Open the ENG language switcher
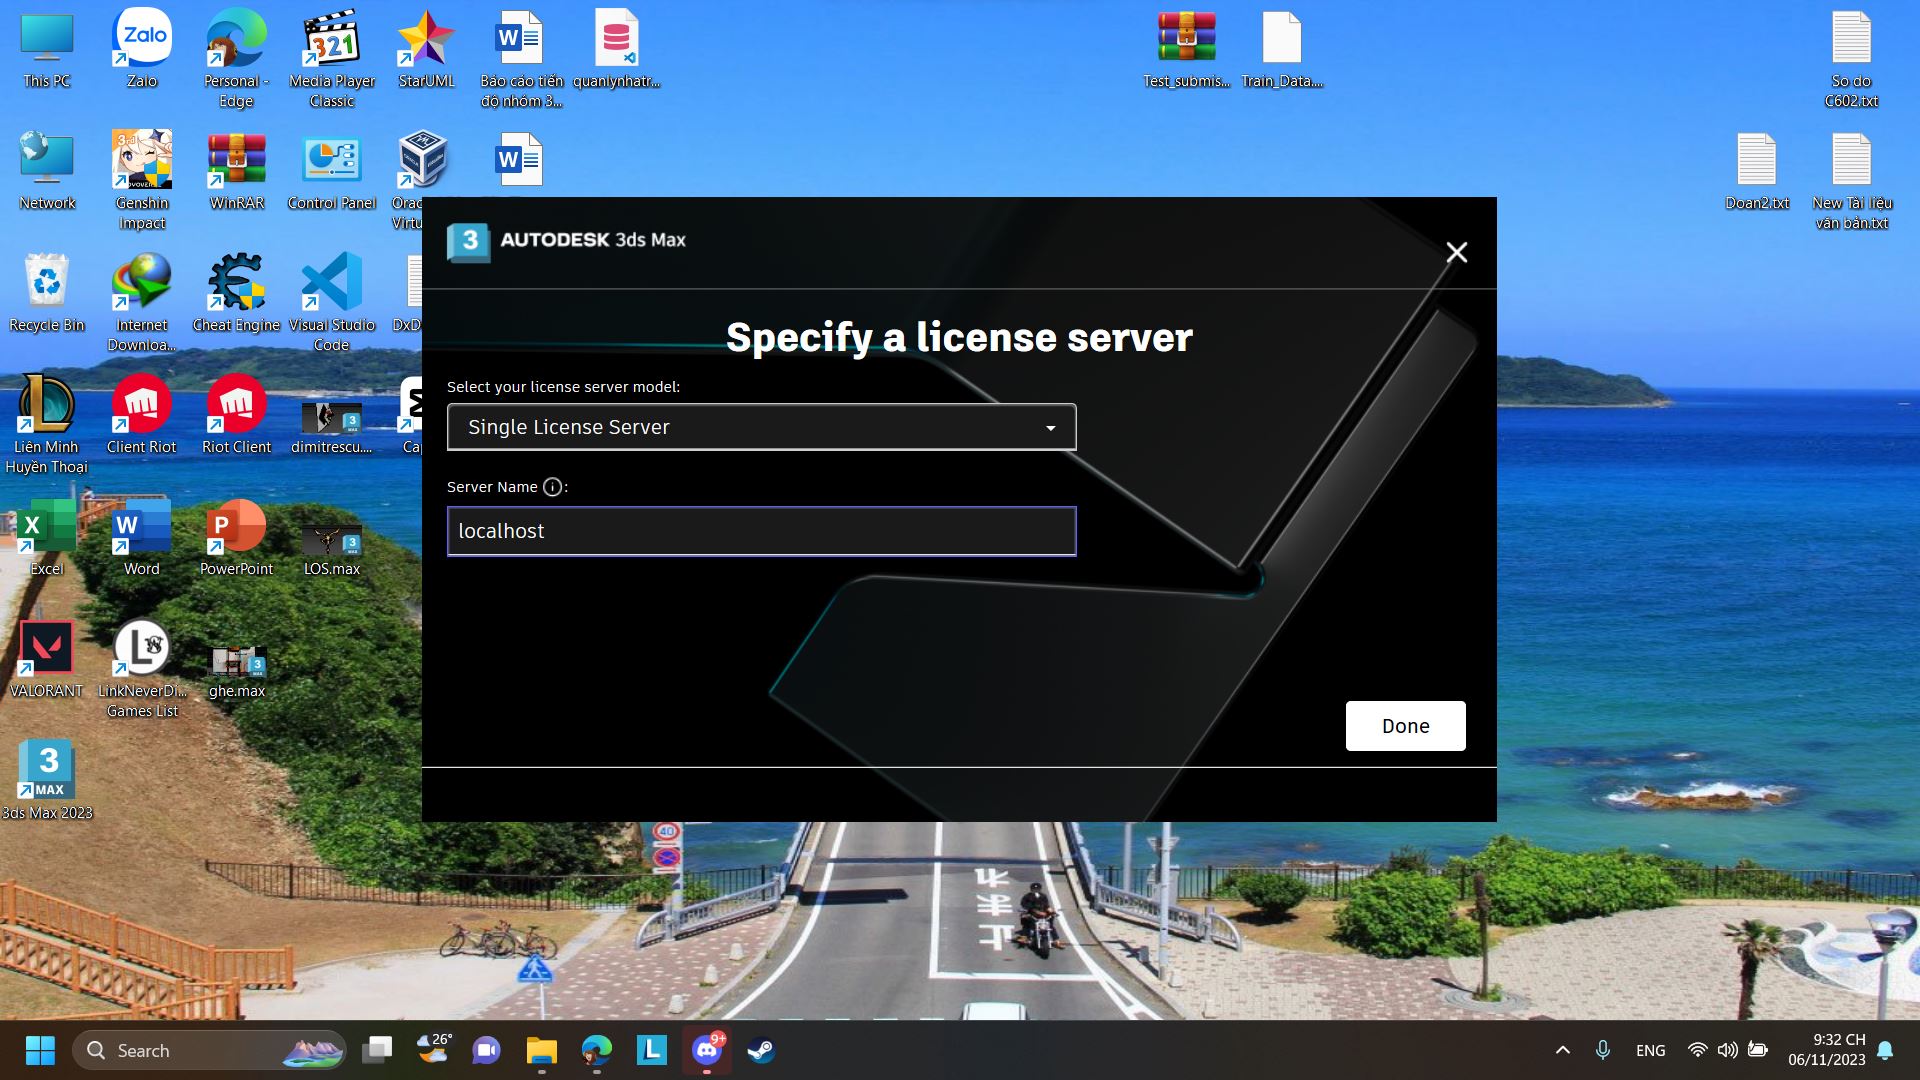 [1650, 1050]
